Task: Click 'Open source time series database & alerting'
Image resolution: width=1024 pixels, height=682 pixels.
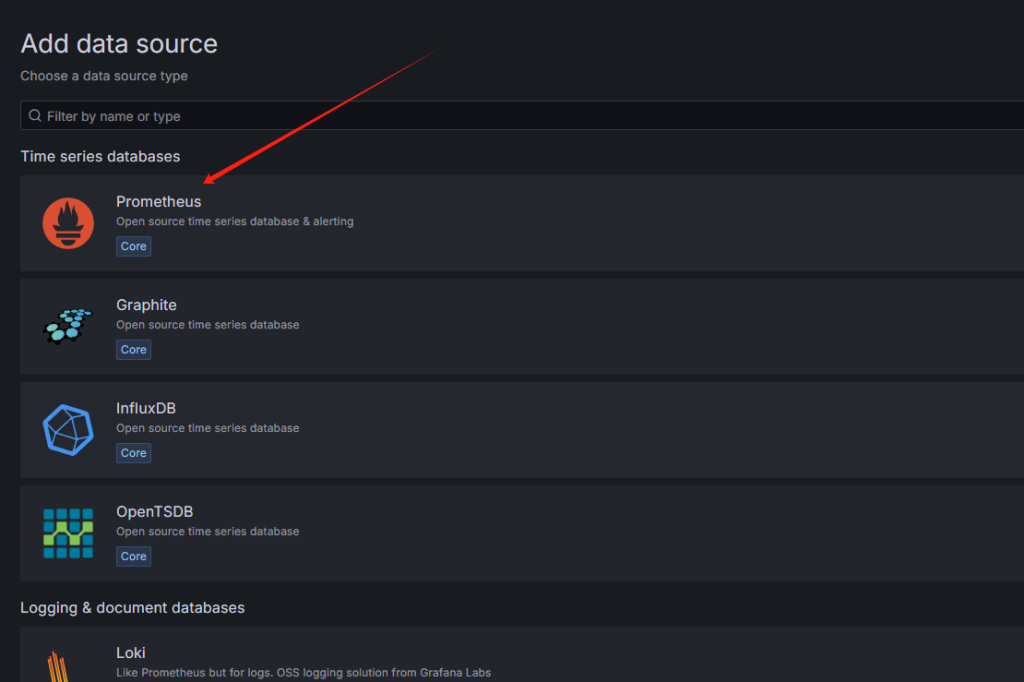Action: click(x=235, y=221)
